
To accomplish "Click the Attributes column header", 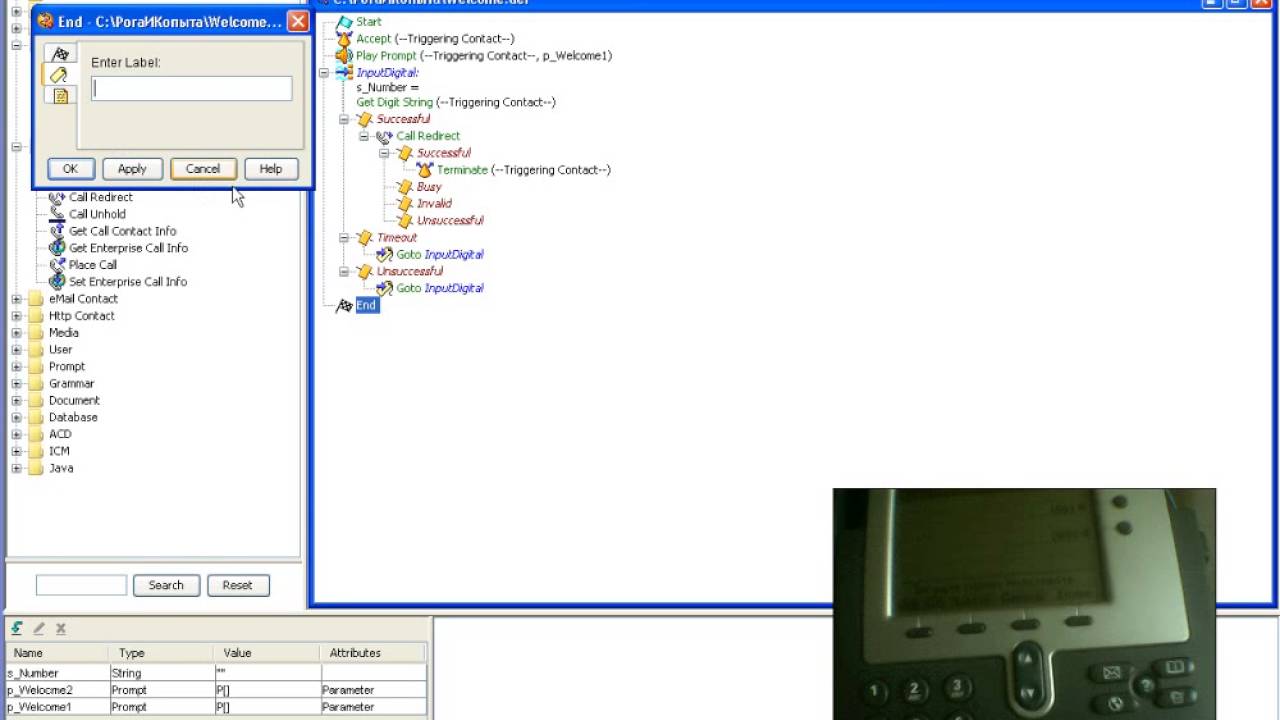I will pyautogui.click(x=373, y=653).
